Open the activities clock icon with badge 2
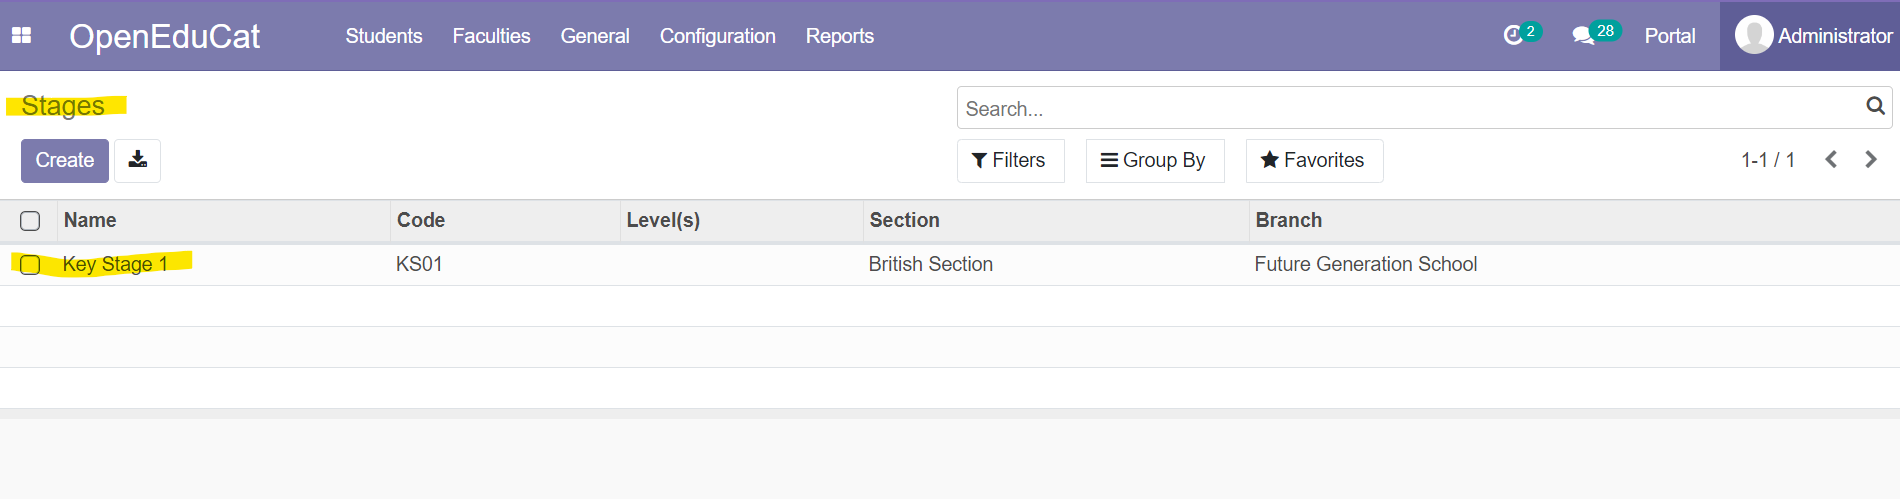Screen dimensions: 1900x499 [1513, 36]
